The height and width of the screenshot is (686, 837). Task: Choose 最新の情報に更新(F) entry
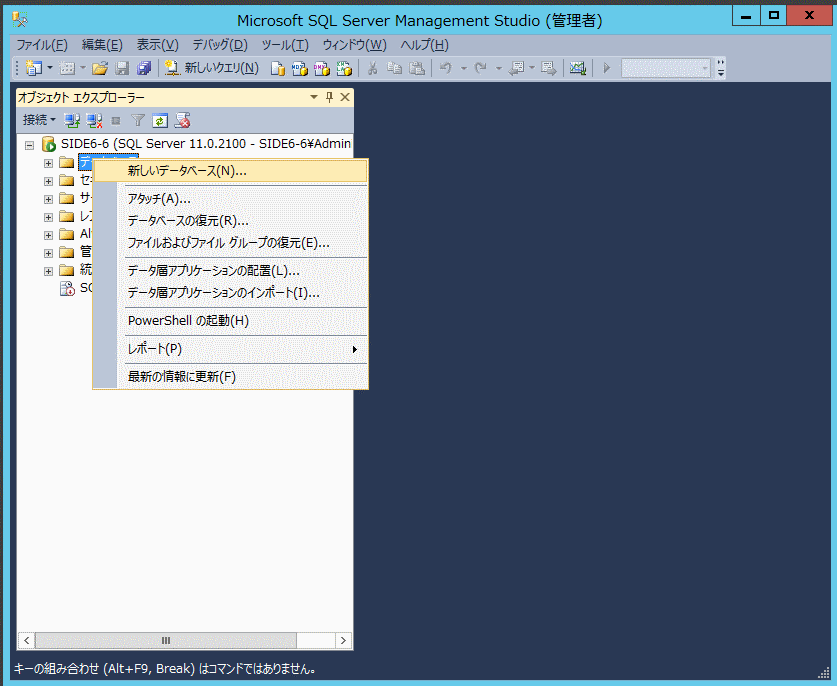pyautogui.click(x=231, y=376)
